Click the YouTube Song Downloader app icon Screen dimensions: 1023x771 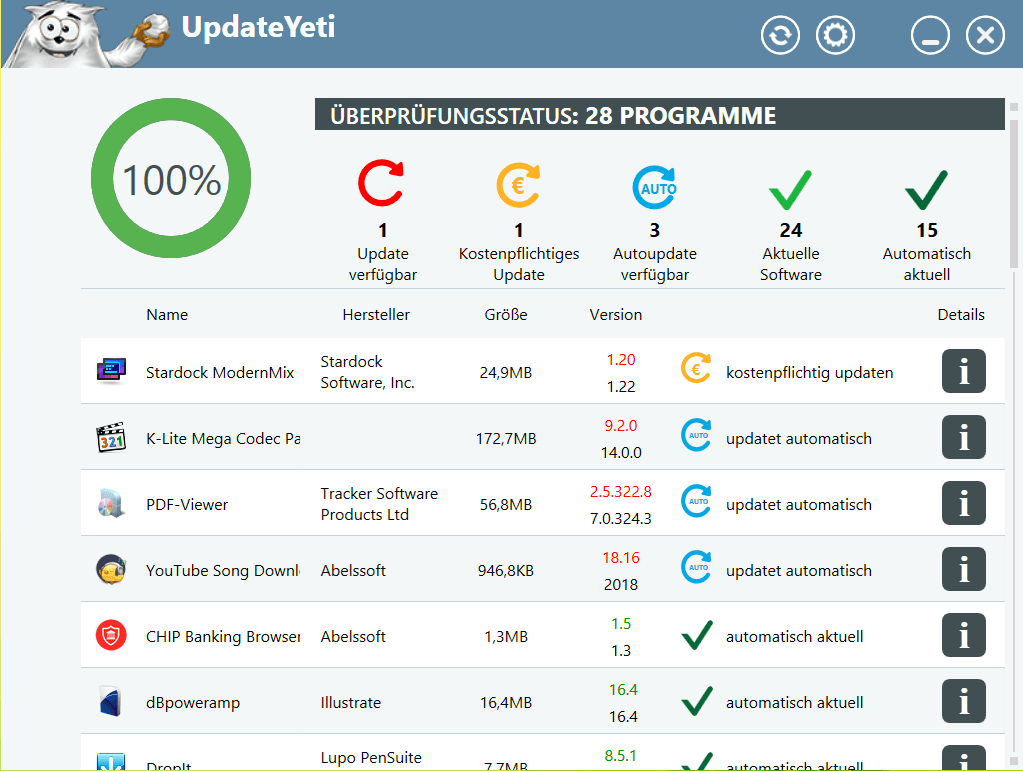click(x=111, y=570)
